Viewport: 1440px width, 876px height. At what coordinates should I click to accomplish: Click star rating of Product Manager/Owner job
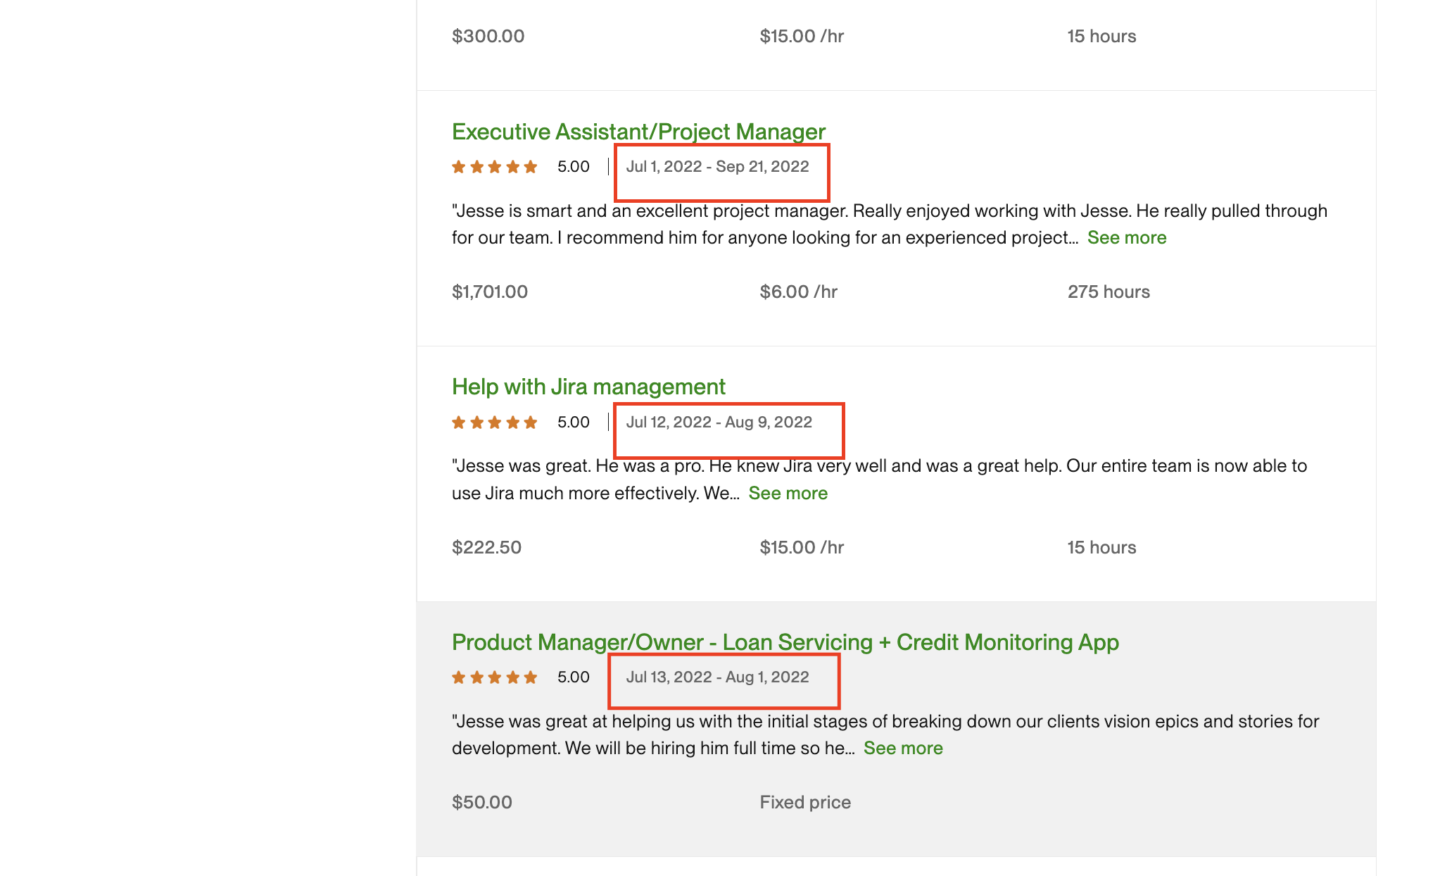coord(495,677)
